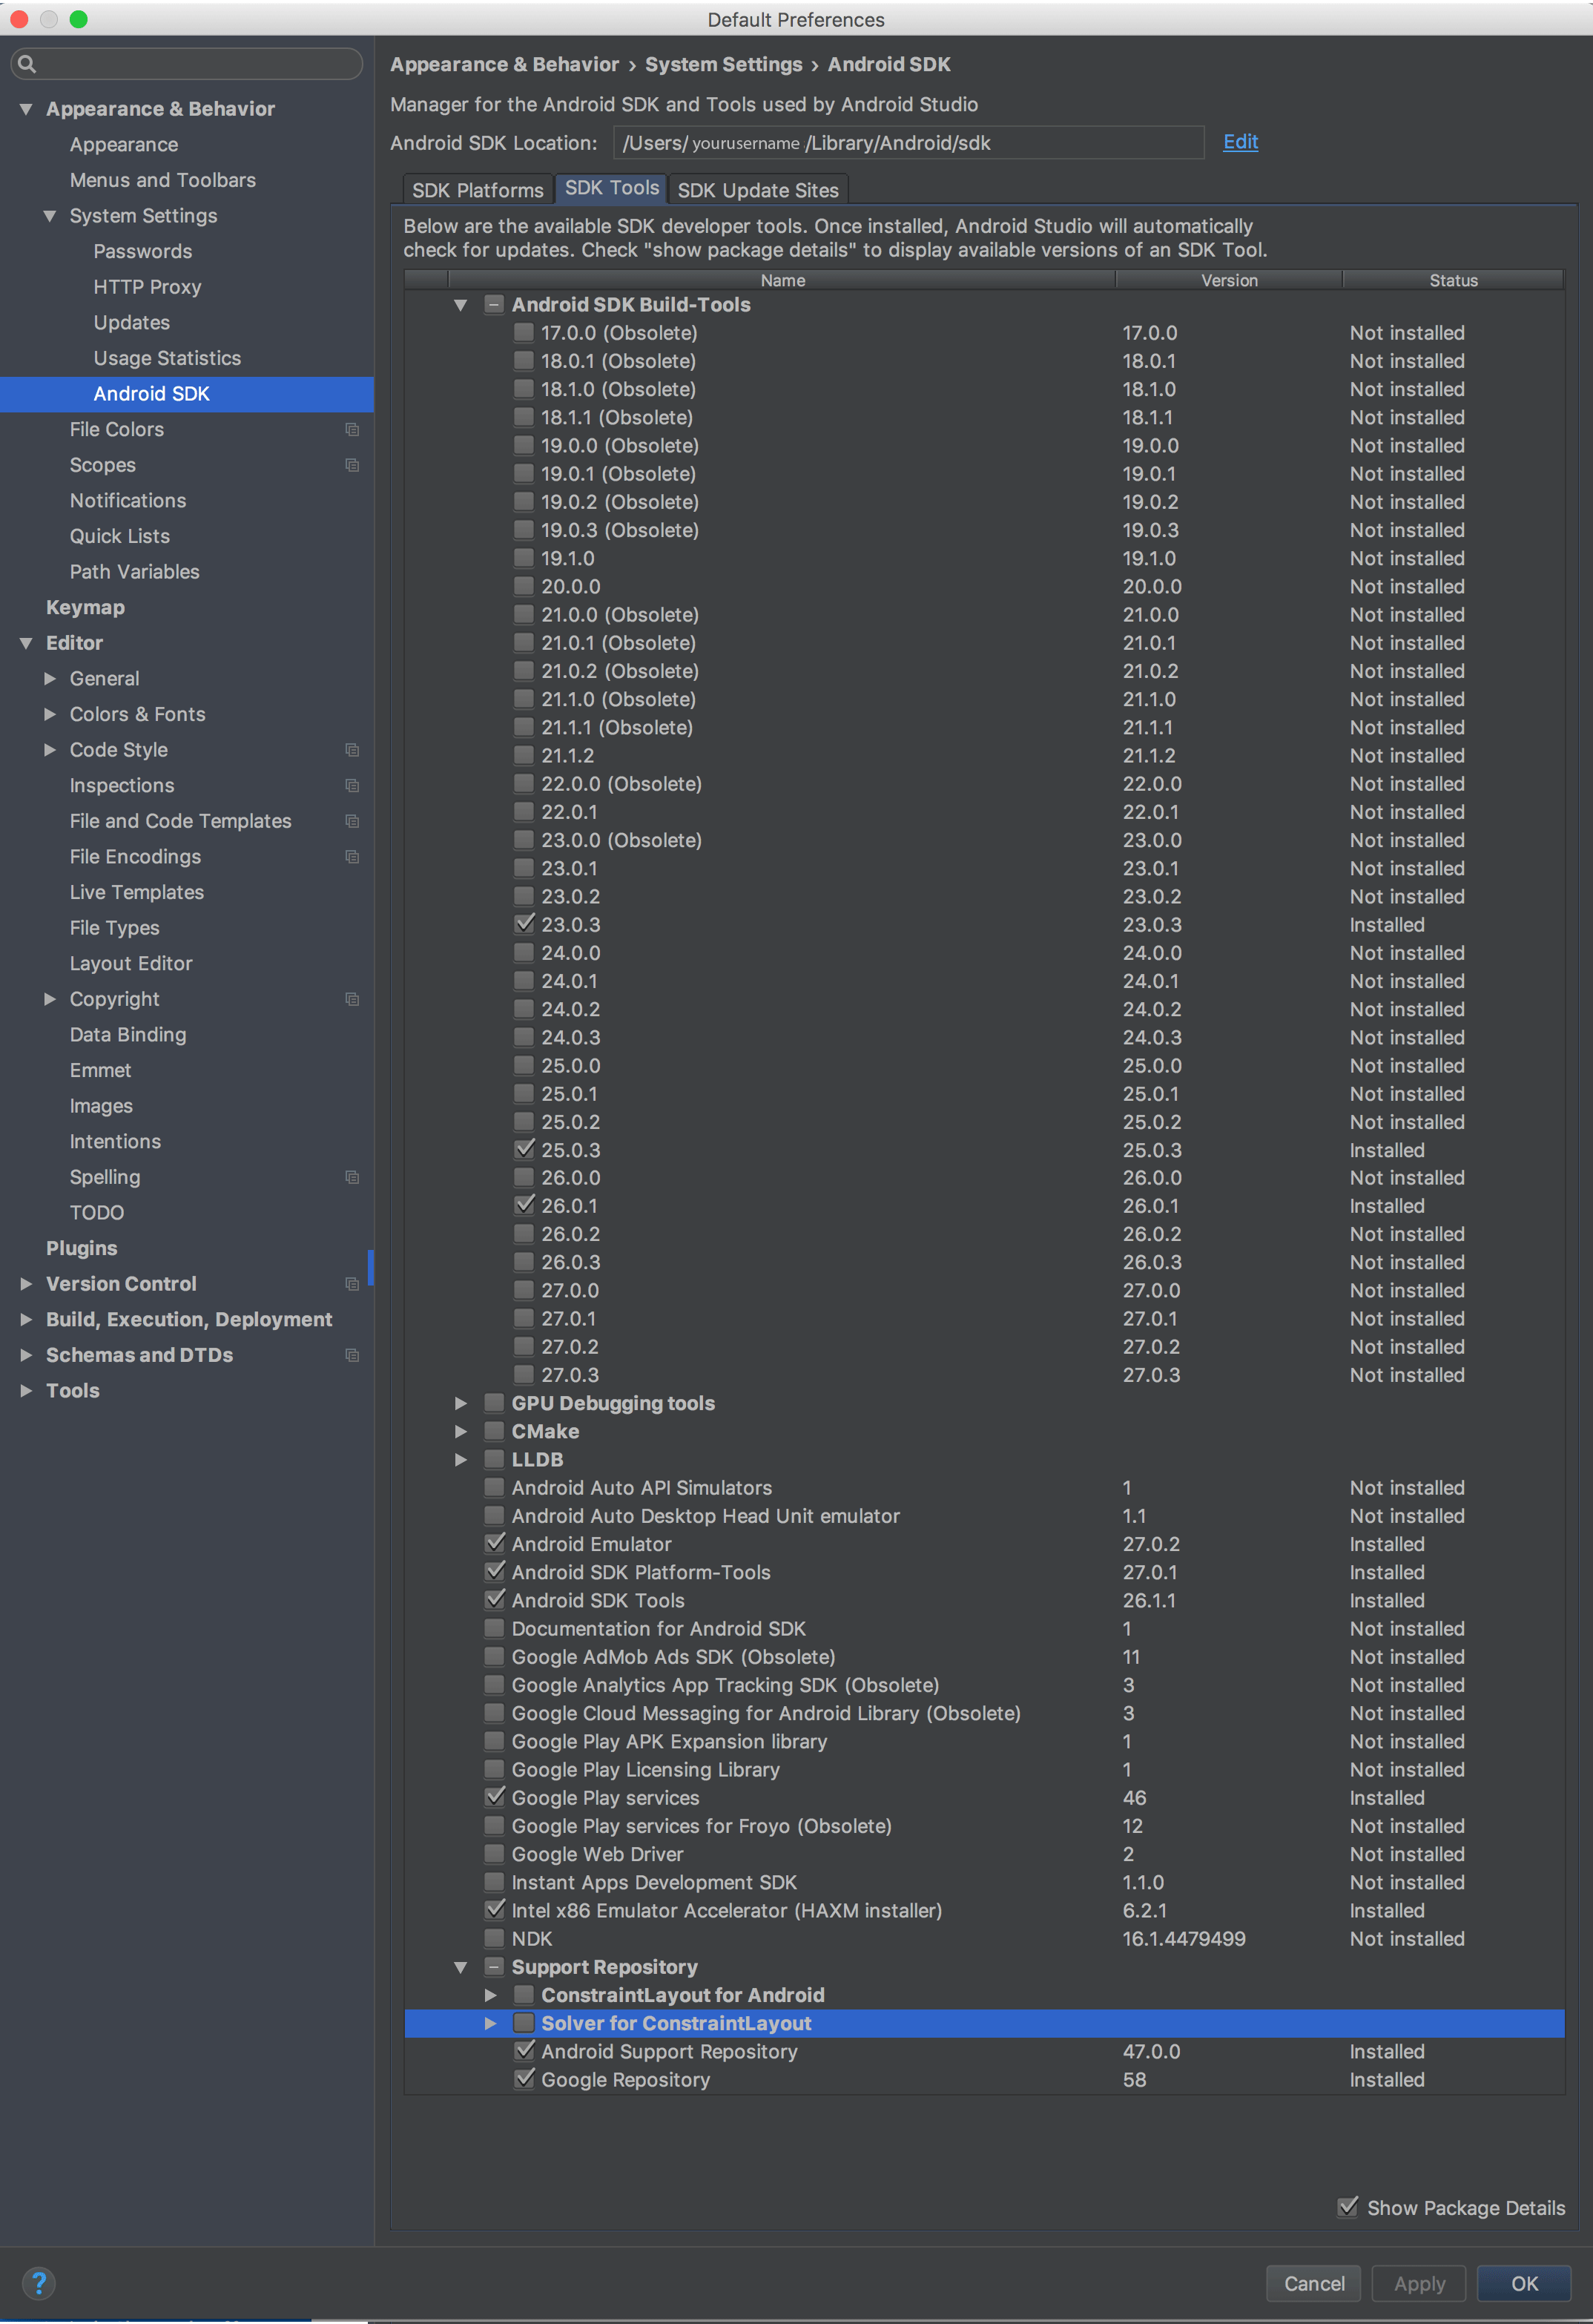The height and width of the screenshot is (2324, 1593).
Task: Collapse the Android SDK Build-Tools group
Action: coord(460,305)
